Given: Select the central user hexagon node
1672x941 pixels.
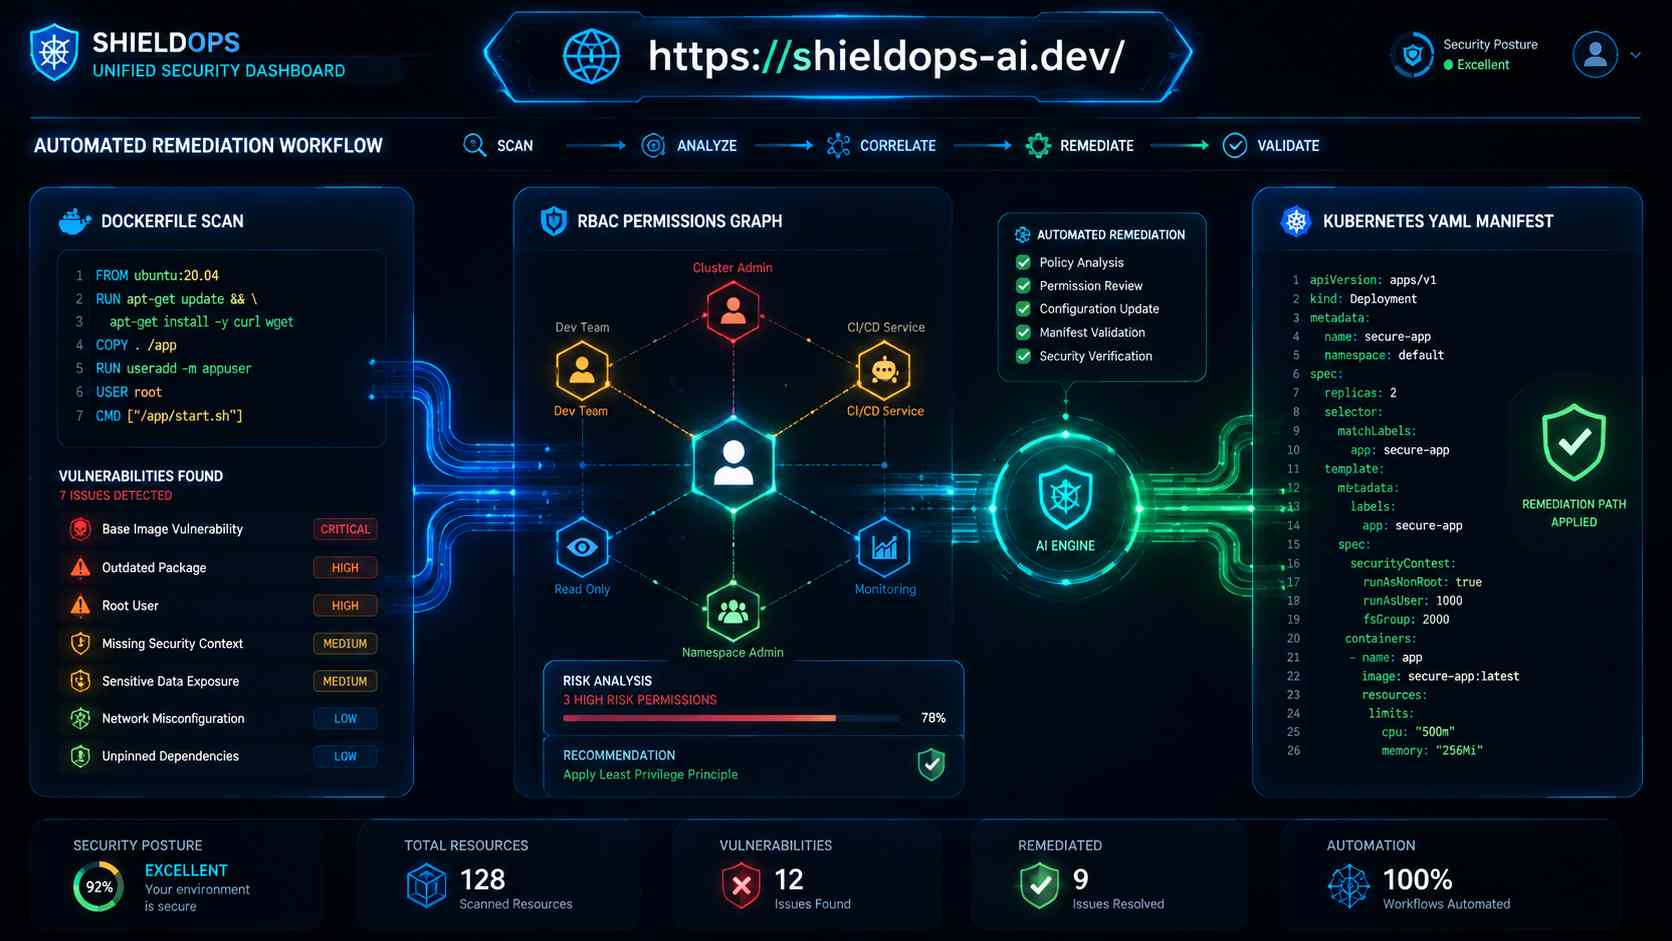Looking at the screenshot, I should [733, 464].
